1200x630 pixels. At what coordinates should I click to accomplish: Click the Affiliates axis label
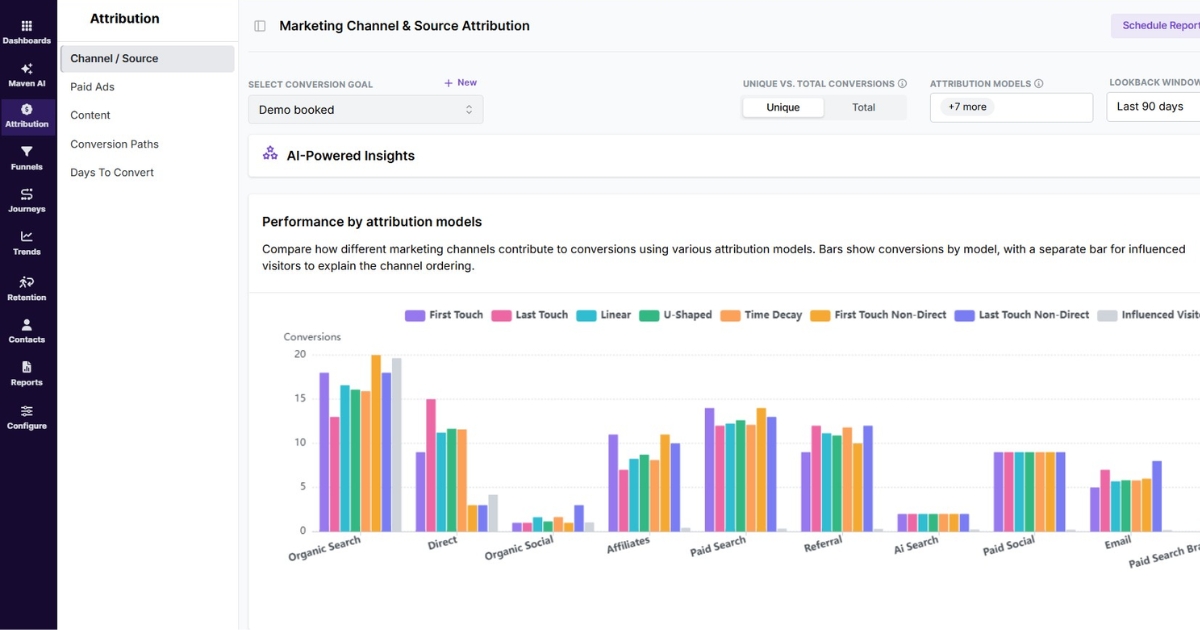628,544
